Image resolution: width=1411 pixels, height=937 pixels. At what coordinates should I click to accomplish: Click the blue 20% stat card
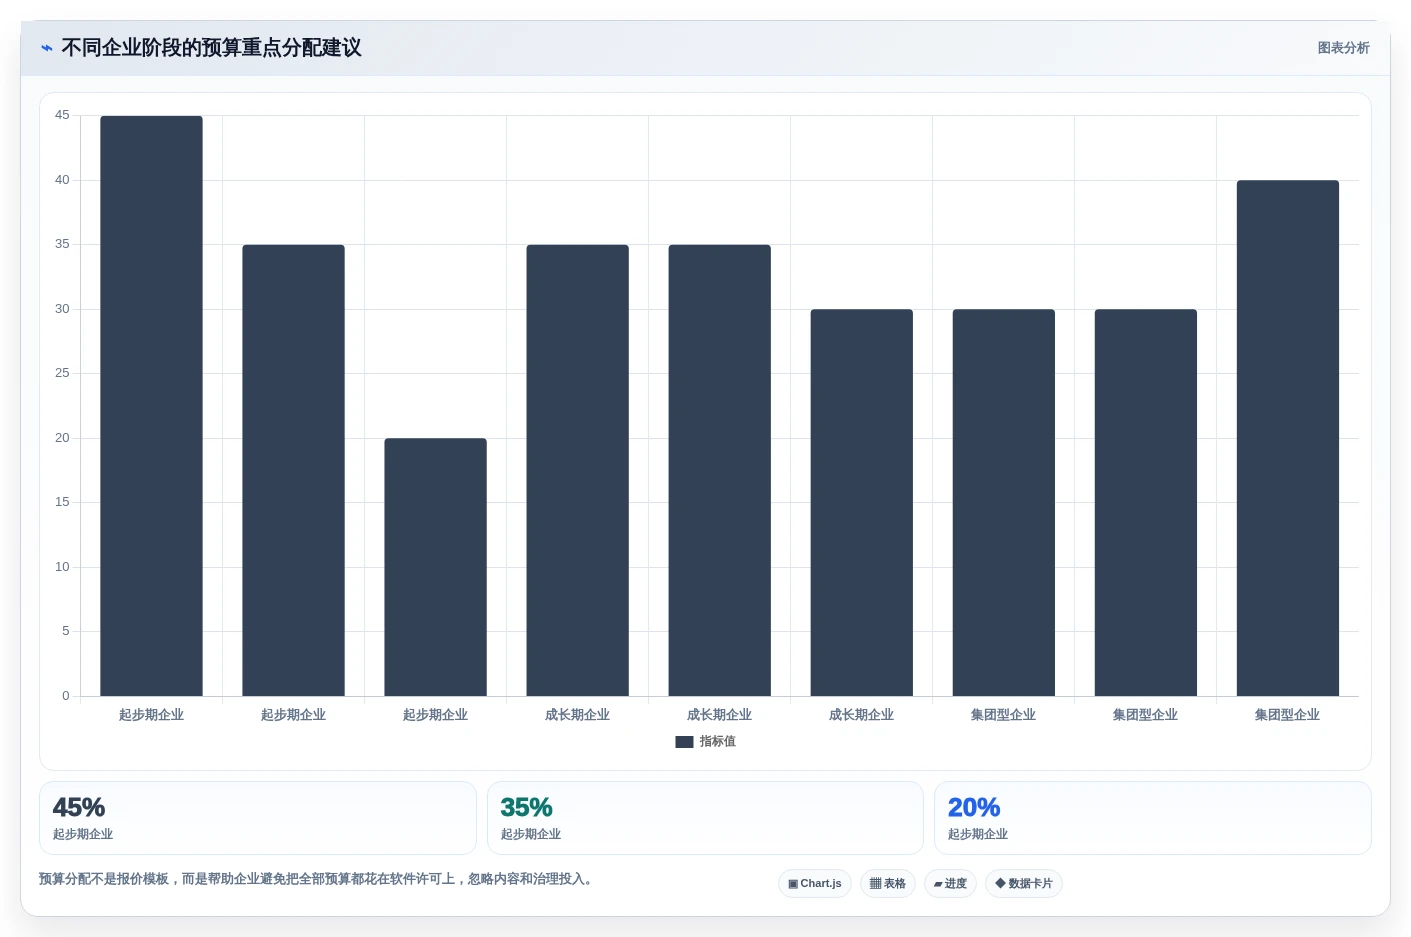[x=1153, y=818]
